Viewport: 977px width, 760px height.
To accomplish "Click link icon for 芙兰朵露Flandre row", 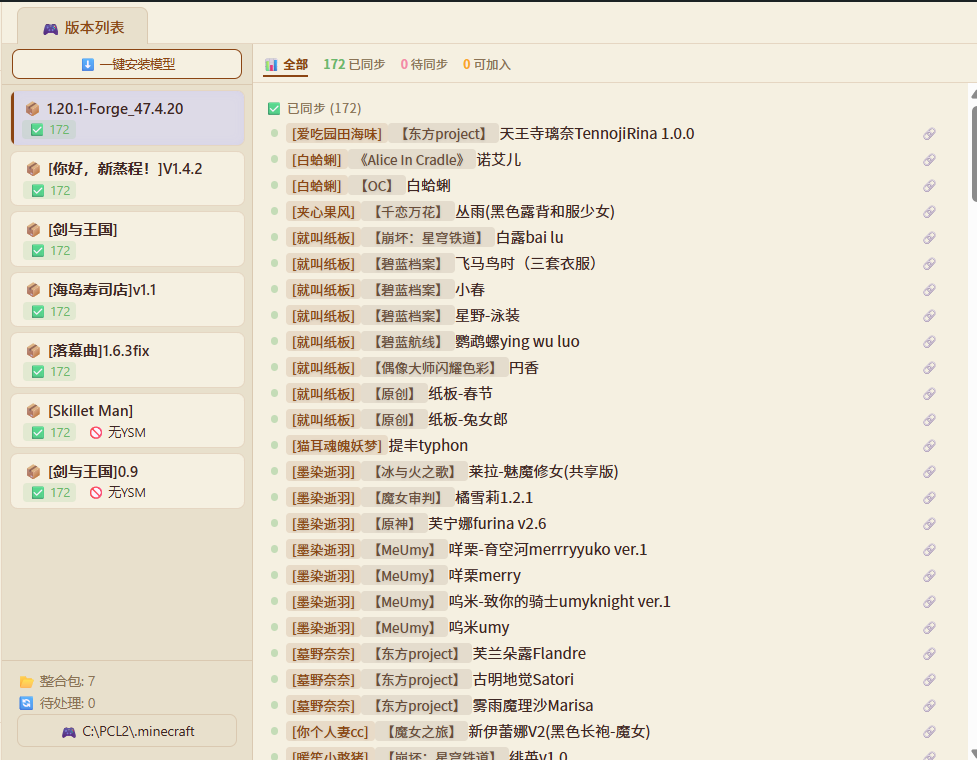I will point(929,654).
